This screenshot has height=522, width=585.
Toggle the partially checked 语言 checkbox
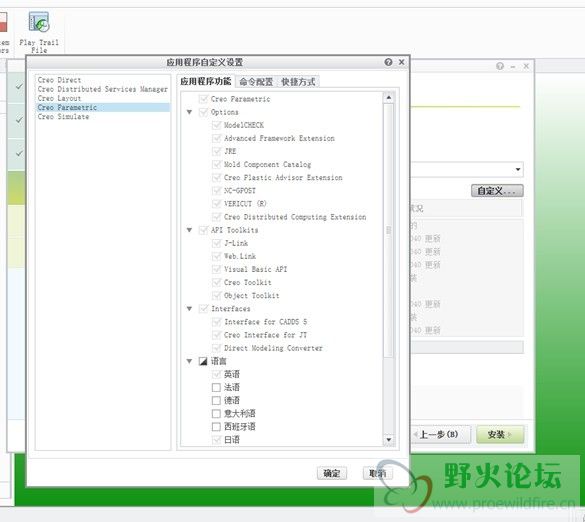click(x=203, y=361)
